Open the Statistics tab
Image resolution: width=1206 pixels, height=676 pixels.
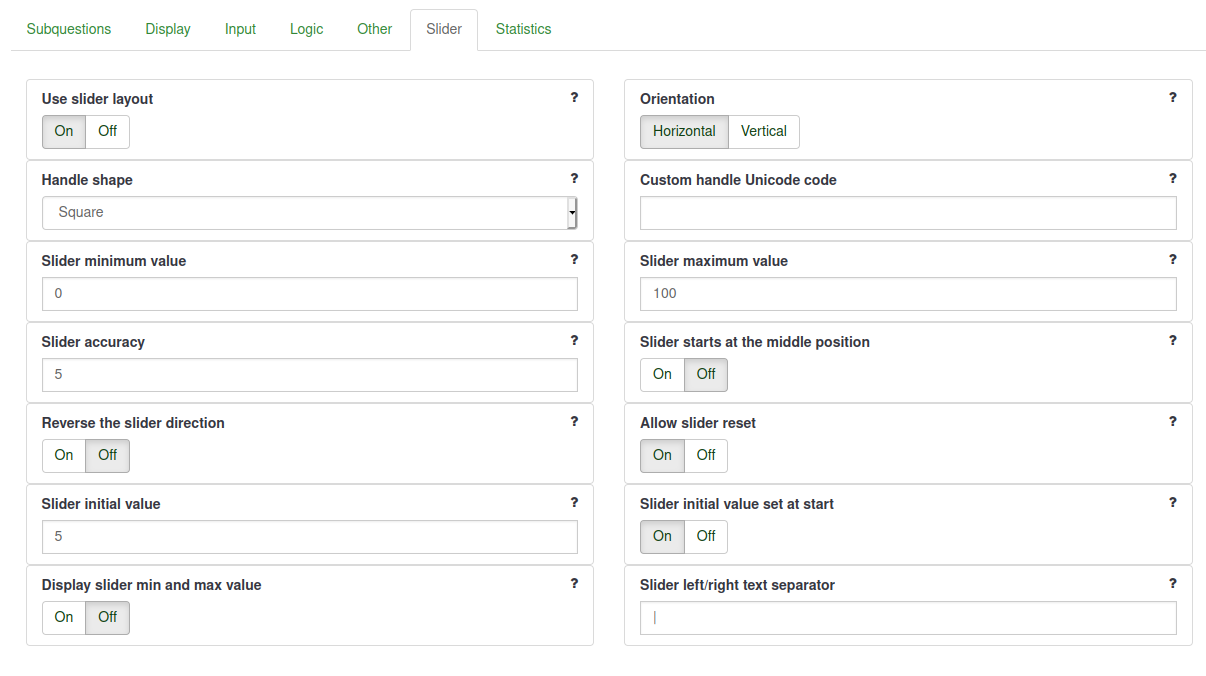[523, 29]
